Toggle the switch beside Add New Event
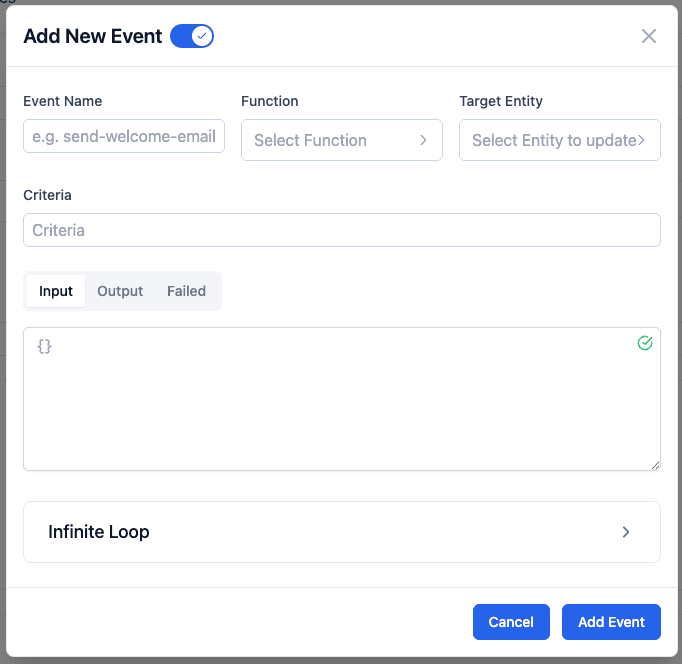The width and height of the screenshot is (682, 664). (192, 36)
